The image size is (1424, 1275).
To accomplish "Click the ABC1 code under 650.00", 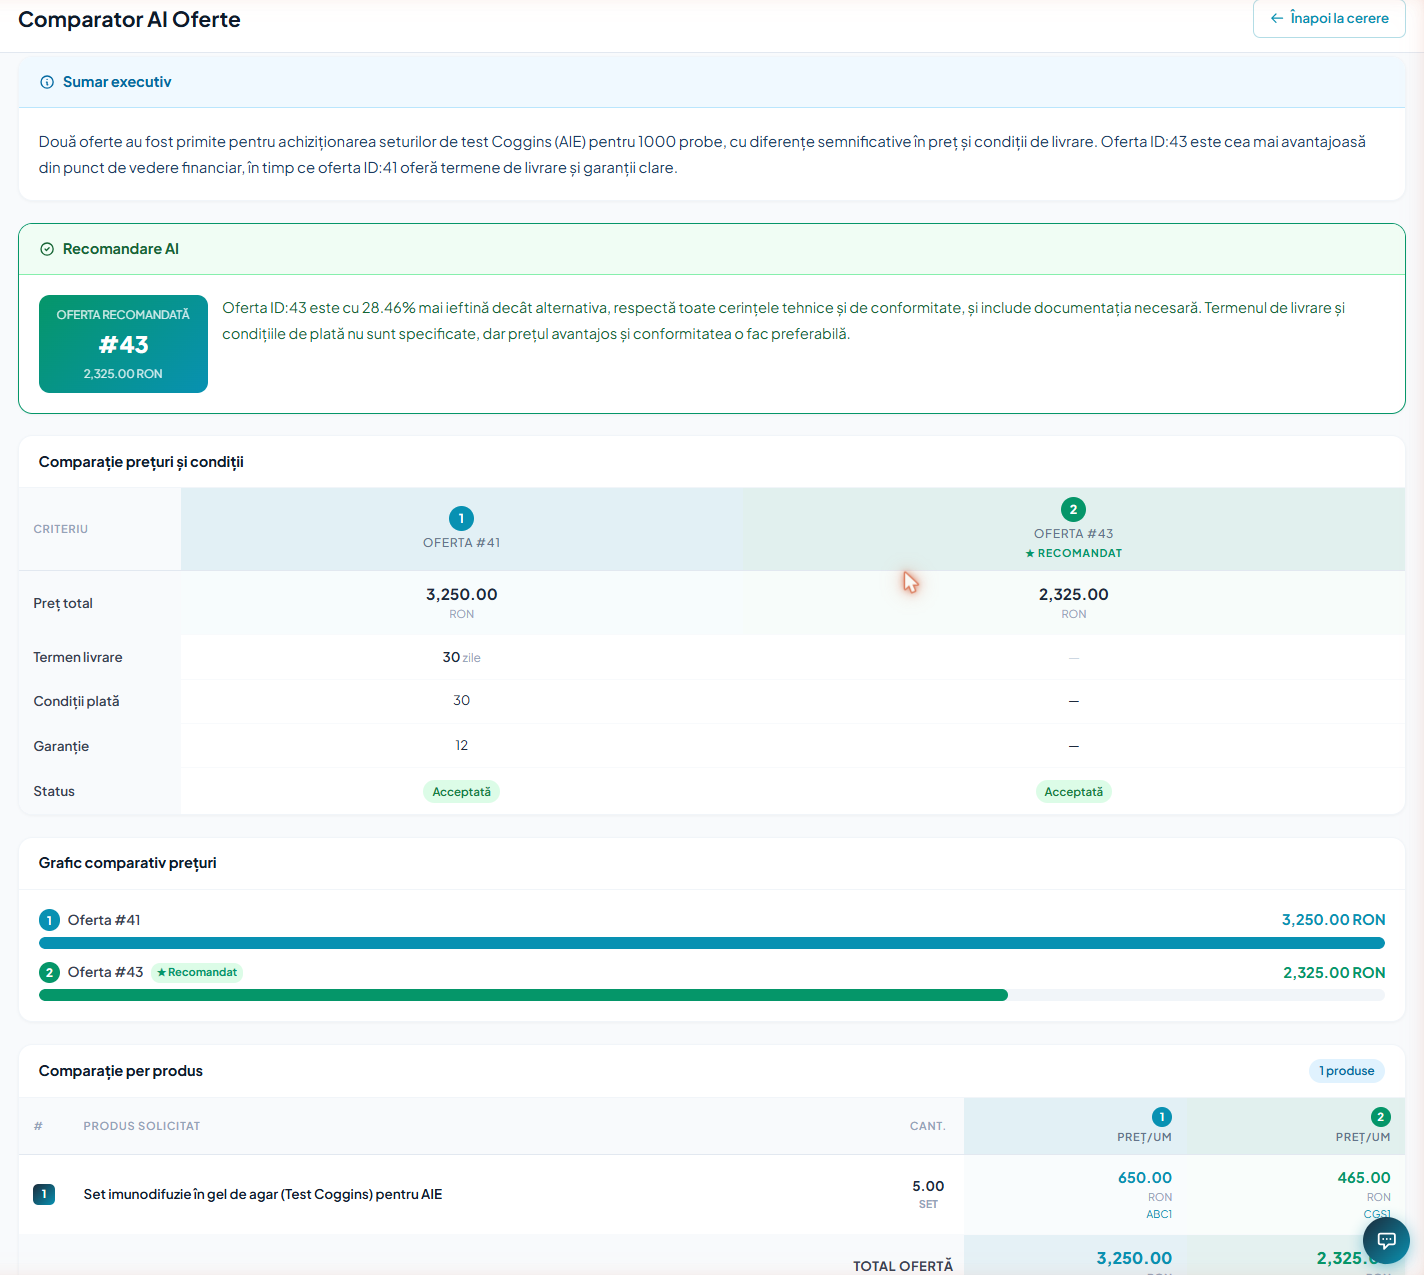I will [1159, 1214].
